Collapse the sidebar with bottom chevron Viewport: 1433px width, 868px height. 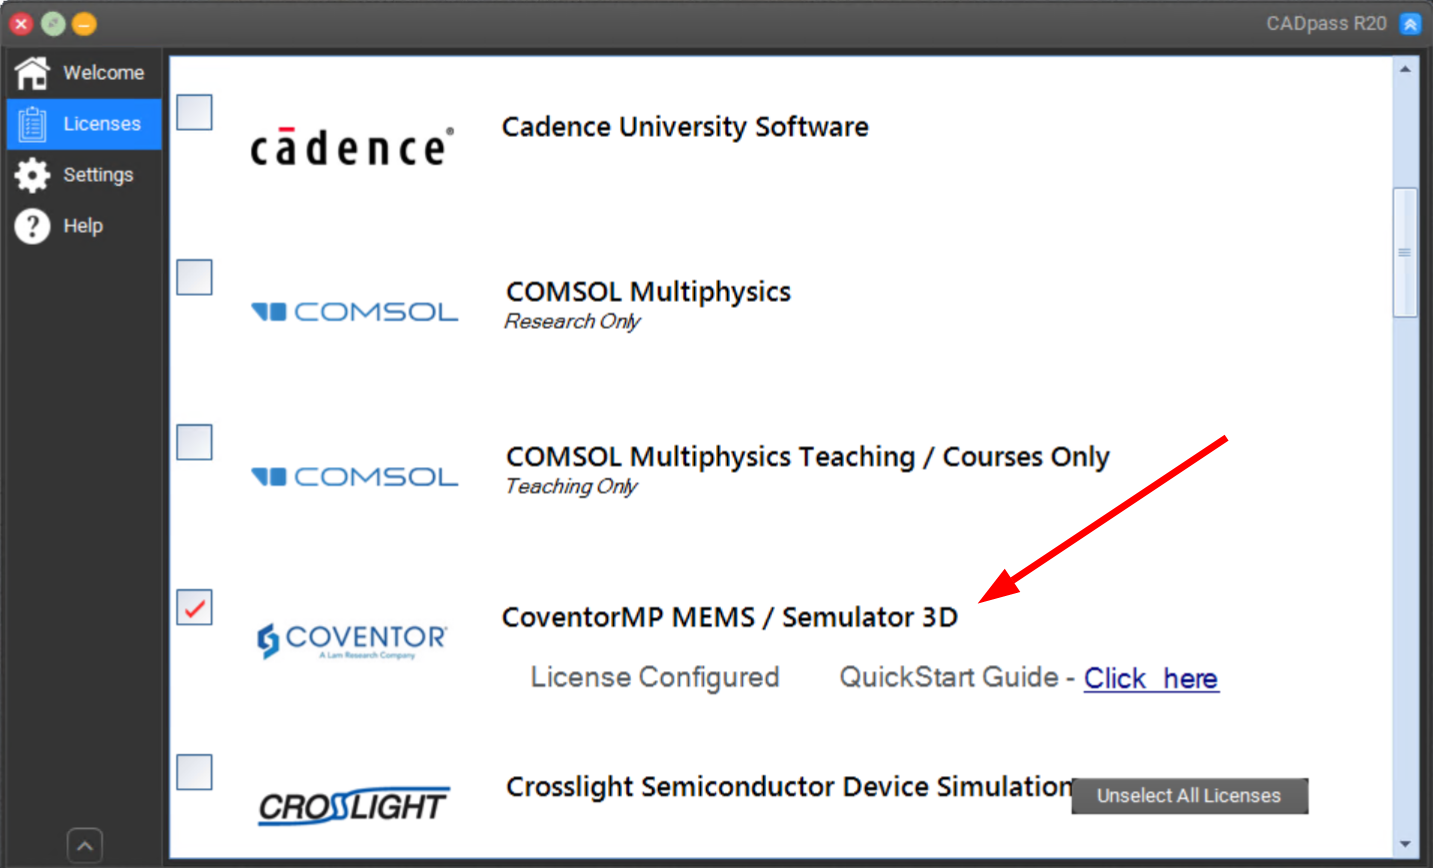(85, 846)
